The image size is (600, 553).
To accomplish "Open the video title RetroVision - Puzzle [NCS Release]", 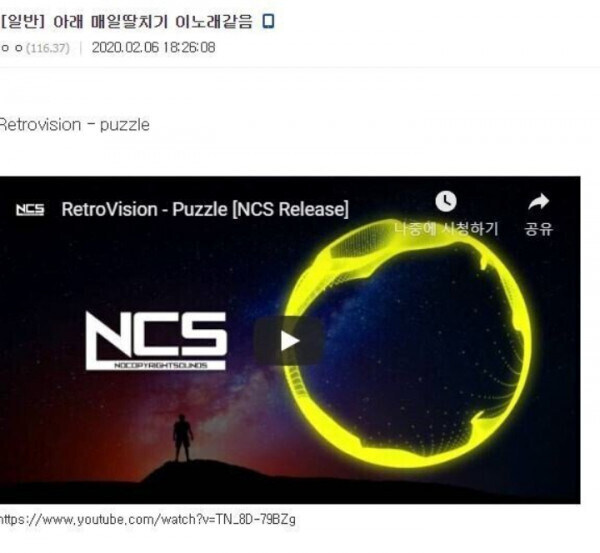I will point(205,209).
